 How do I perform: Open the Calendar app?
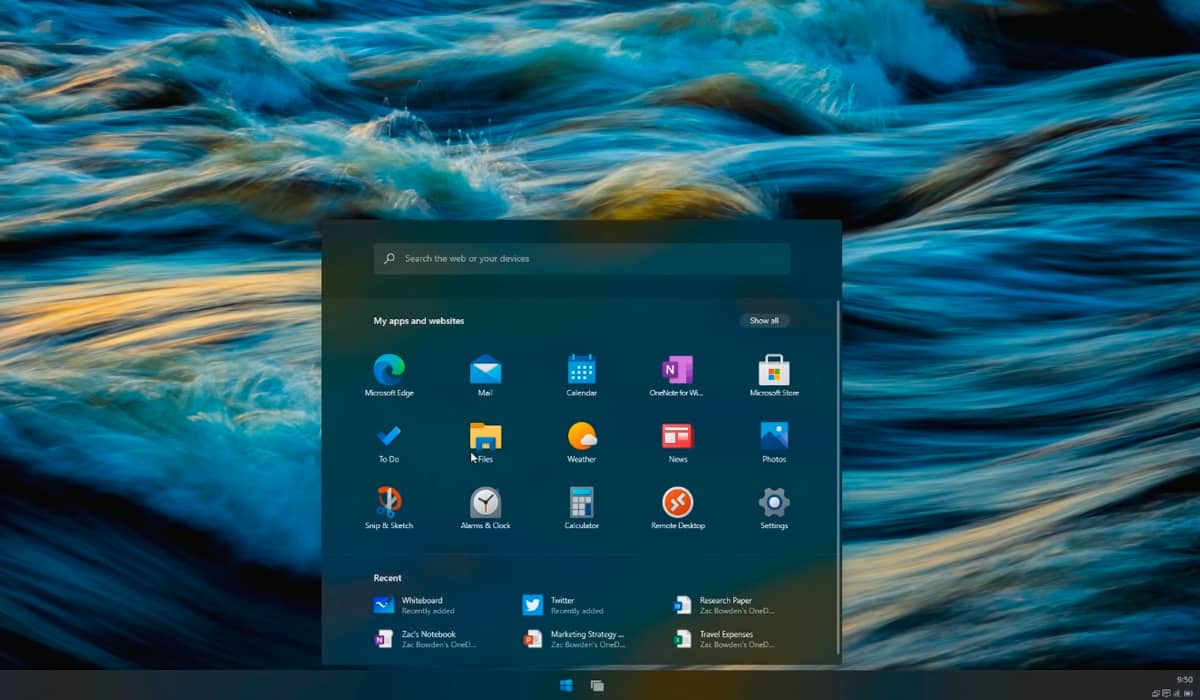[581, 370]
